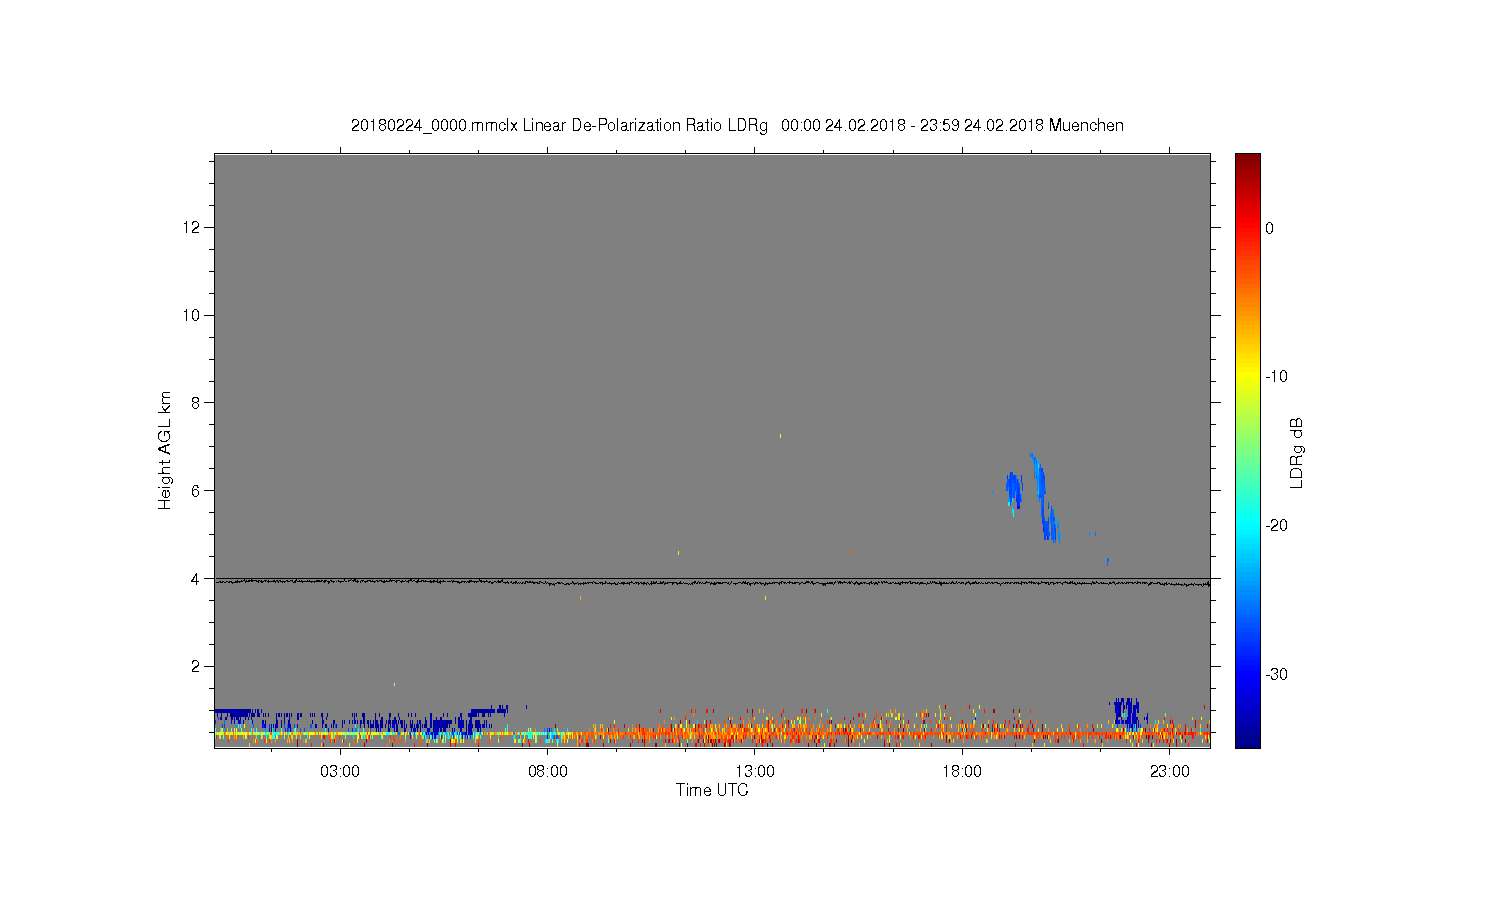Click the 'LDRg dB' colorbar title
This screenshot has width=1500, height=900.
1297,452
